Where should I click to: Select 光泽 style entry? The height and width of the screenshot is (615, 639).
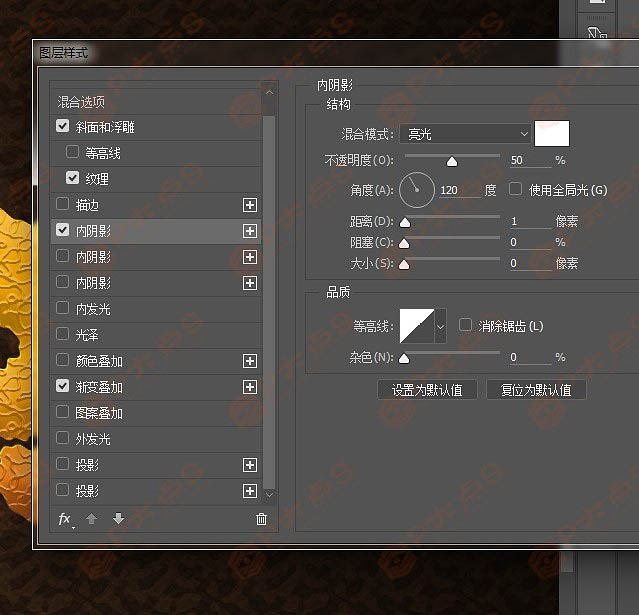click(156, 335)
